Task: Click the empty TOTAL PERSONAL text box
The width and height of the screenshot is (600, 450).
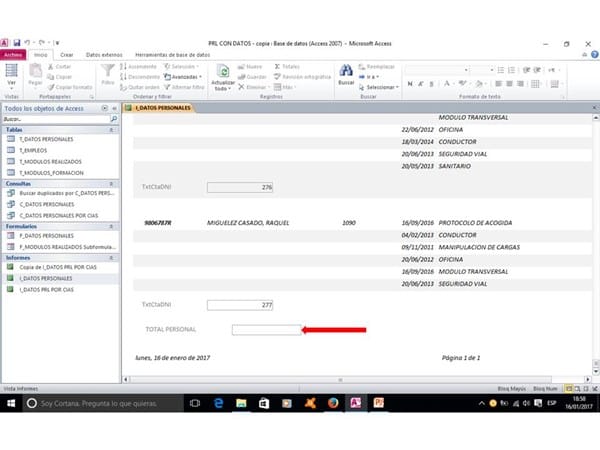Action: pos(266,329)
